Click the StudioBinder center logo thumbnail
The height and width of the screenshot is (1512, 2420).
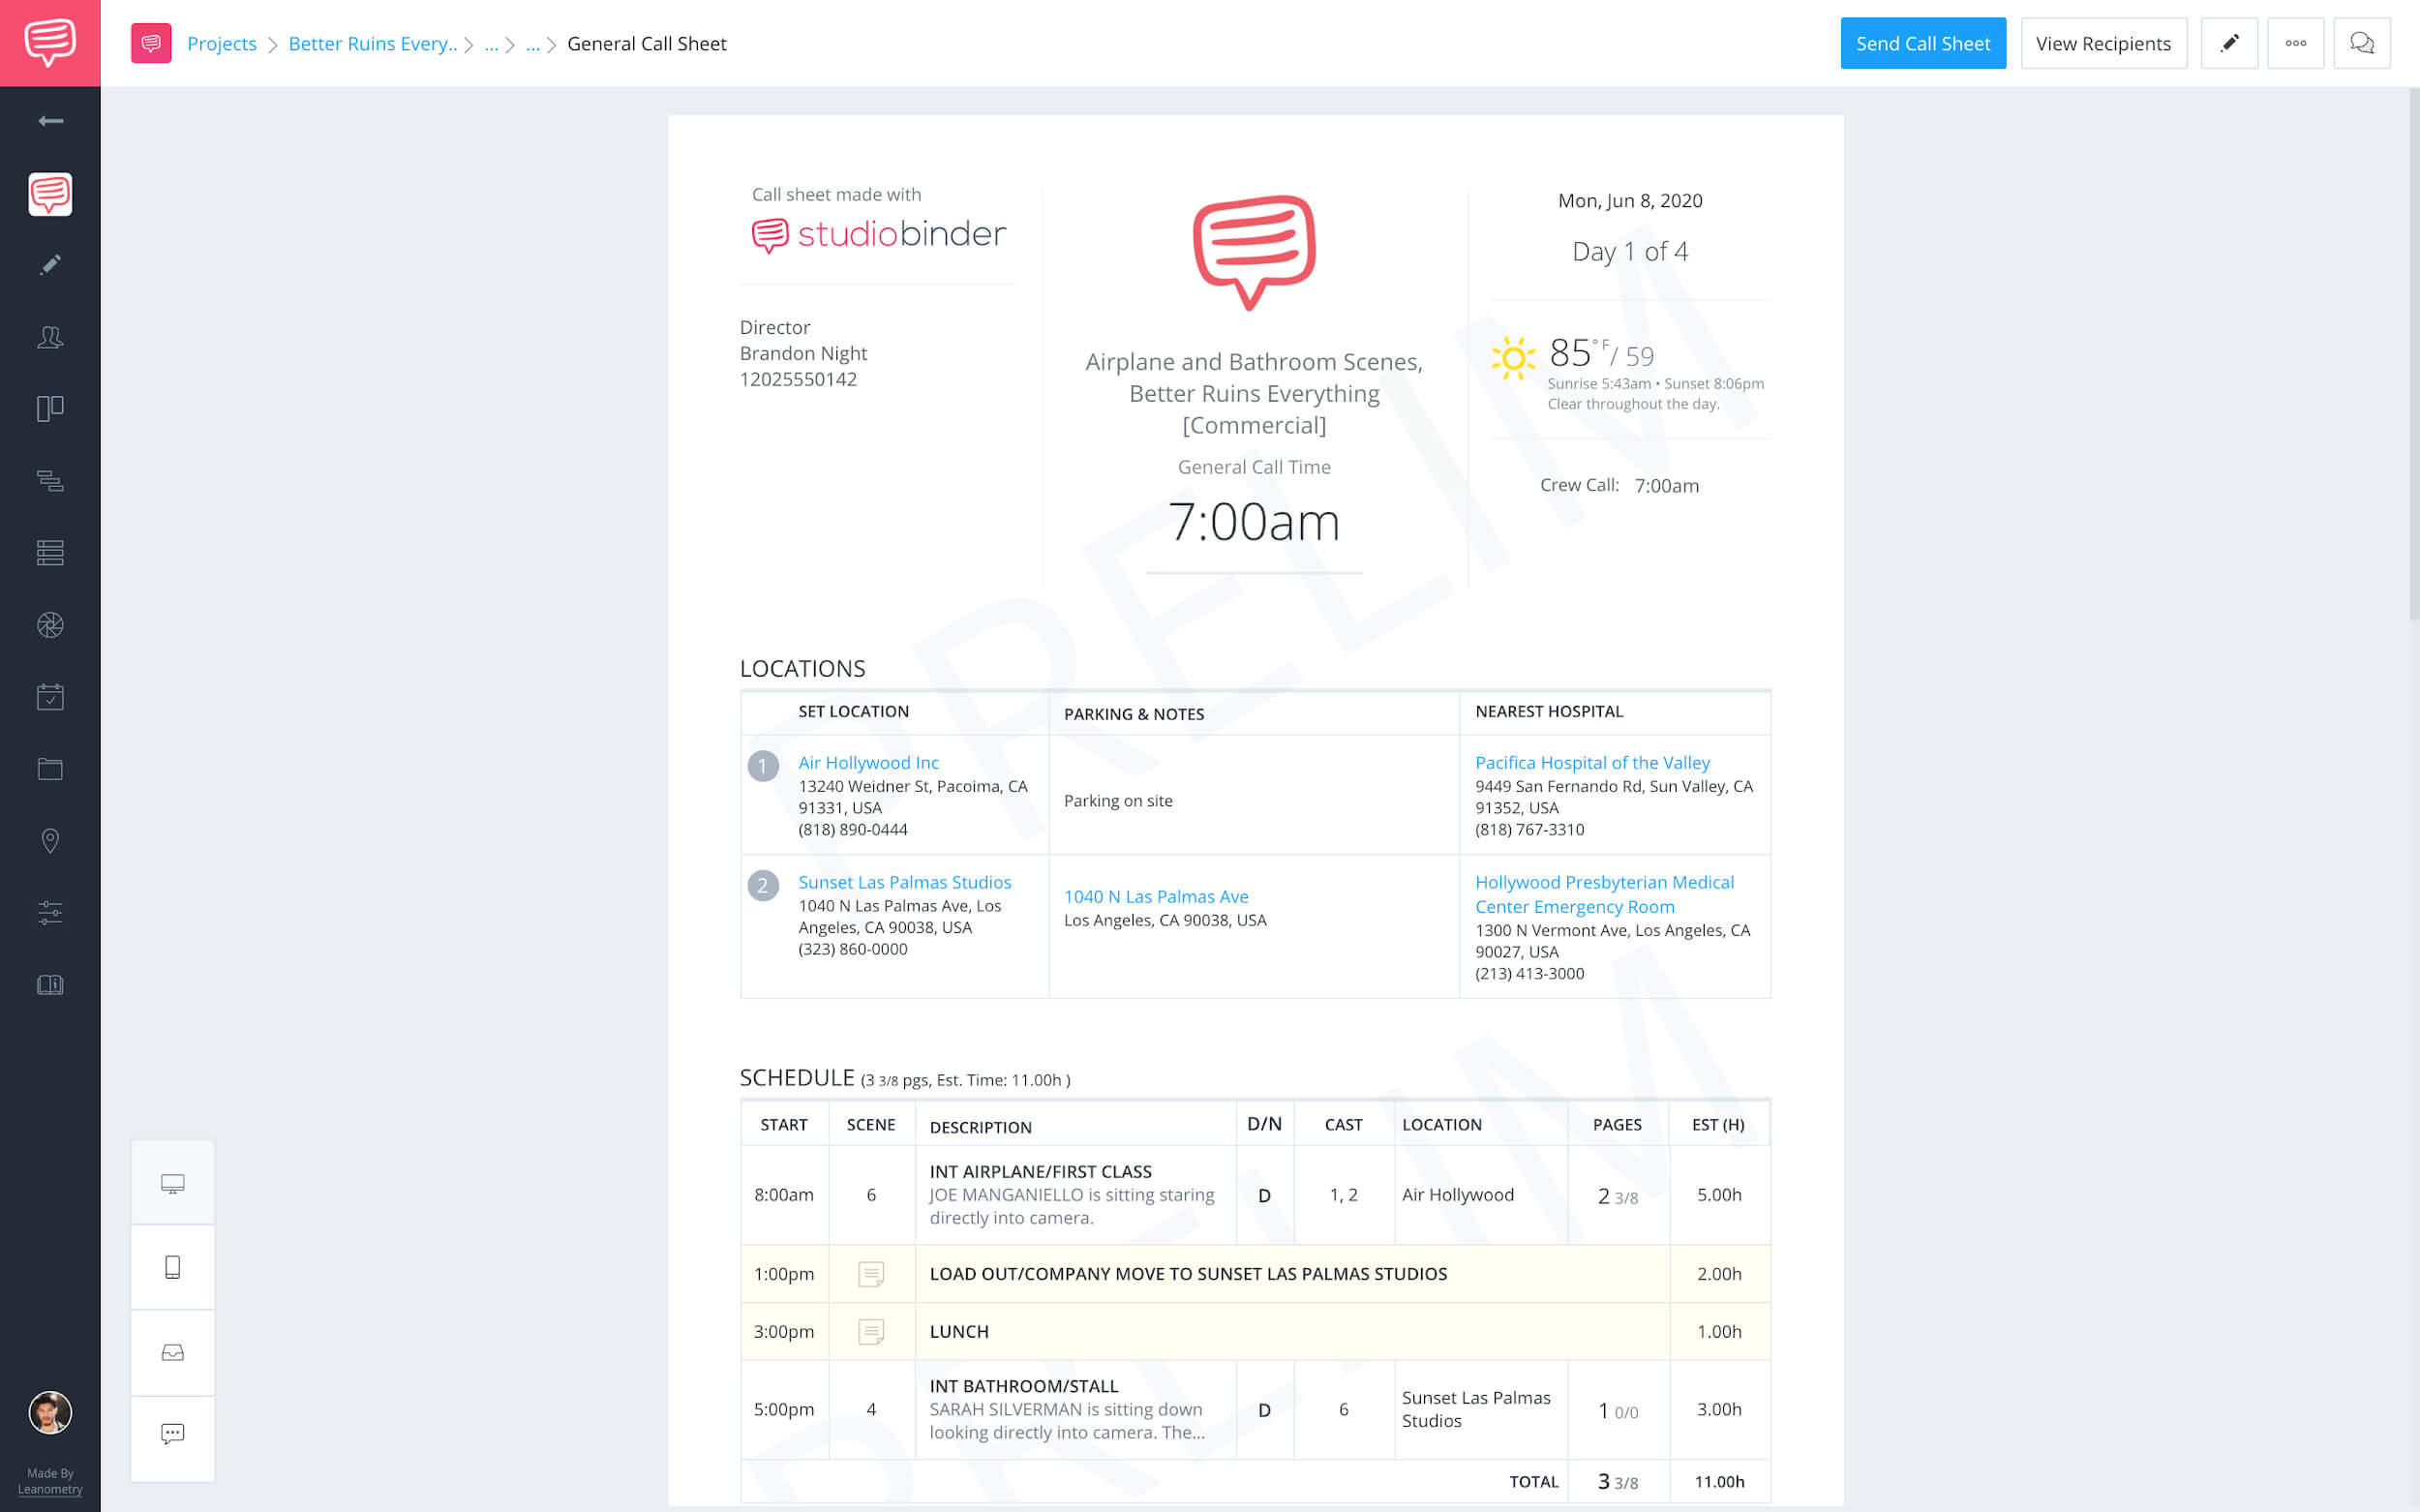1254,252
